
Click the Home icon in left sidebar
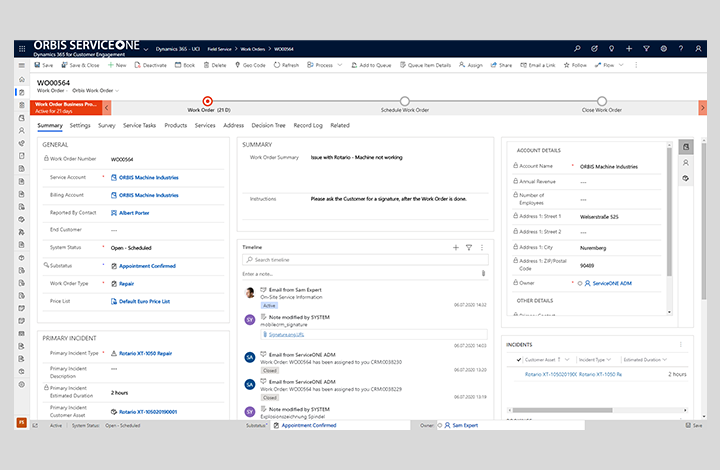click(22, 79)
